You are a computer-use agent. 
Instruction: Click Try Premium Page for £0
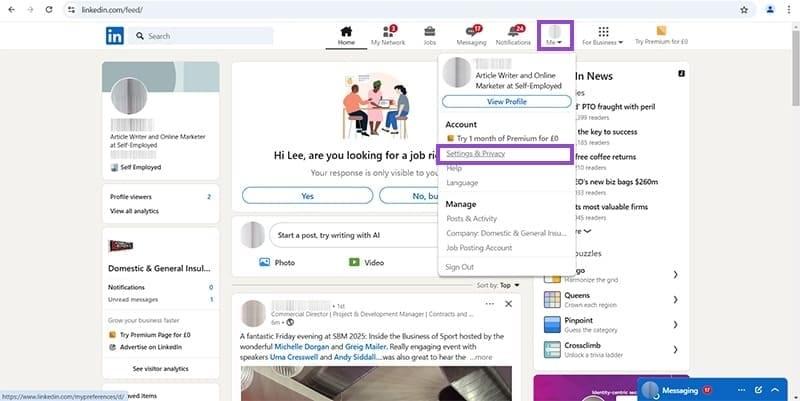pyautogui.click(x=149, y=335)
